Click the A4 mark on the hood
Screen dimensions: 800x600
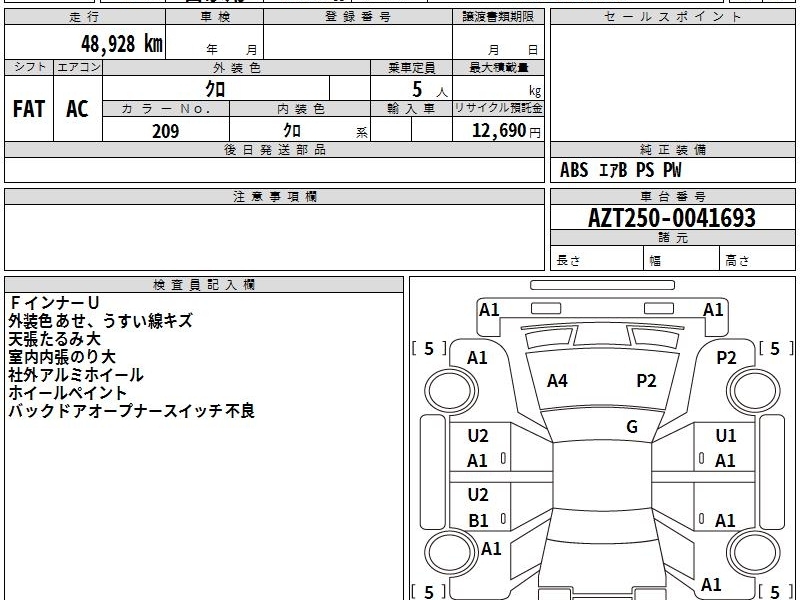coord(557,381)
